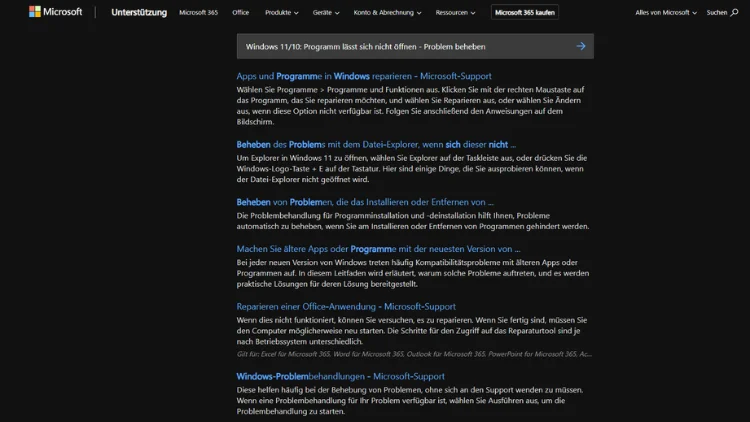The height and width of the screenshot is (422, 750).
Task: Click the text starting 'Bei jeder neuen Version'
Action: tap(413, 273)
